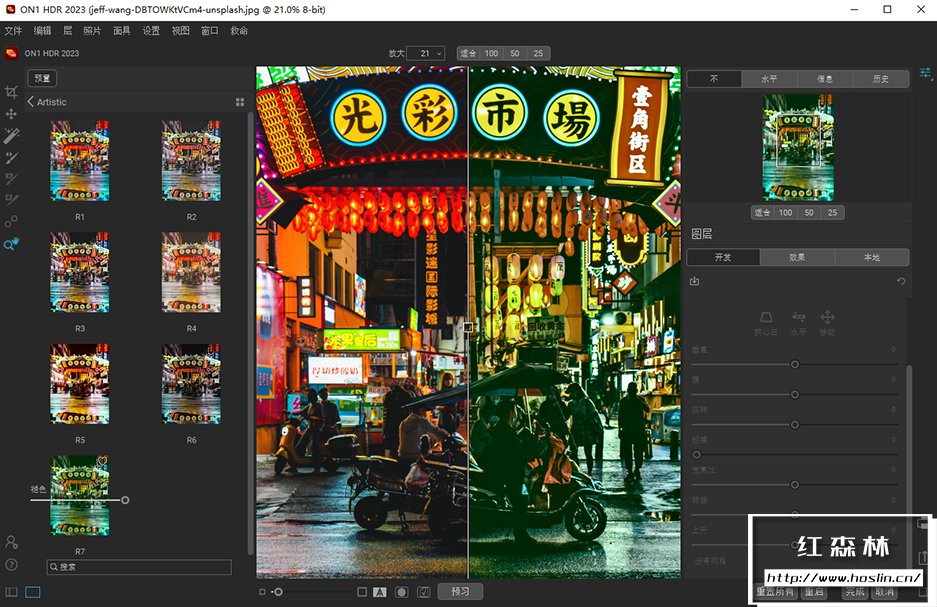The image size is (937, 607).
Task: Toggle the soft proof checkbox in the bottom bar
Action: point(423,593)
